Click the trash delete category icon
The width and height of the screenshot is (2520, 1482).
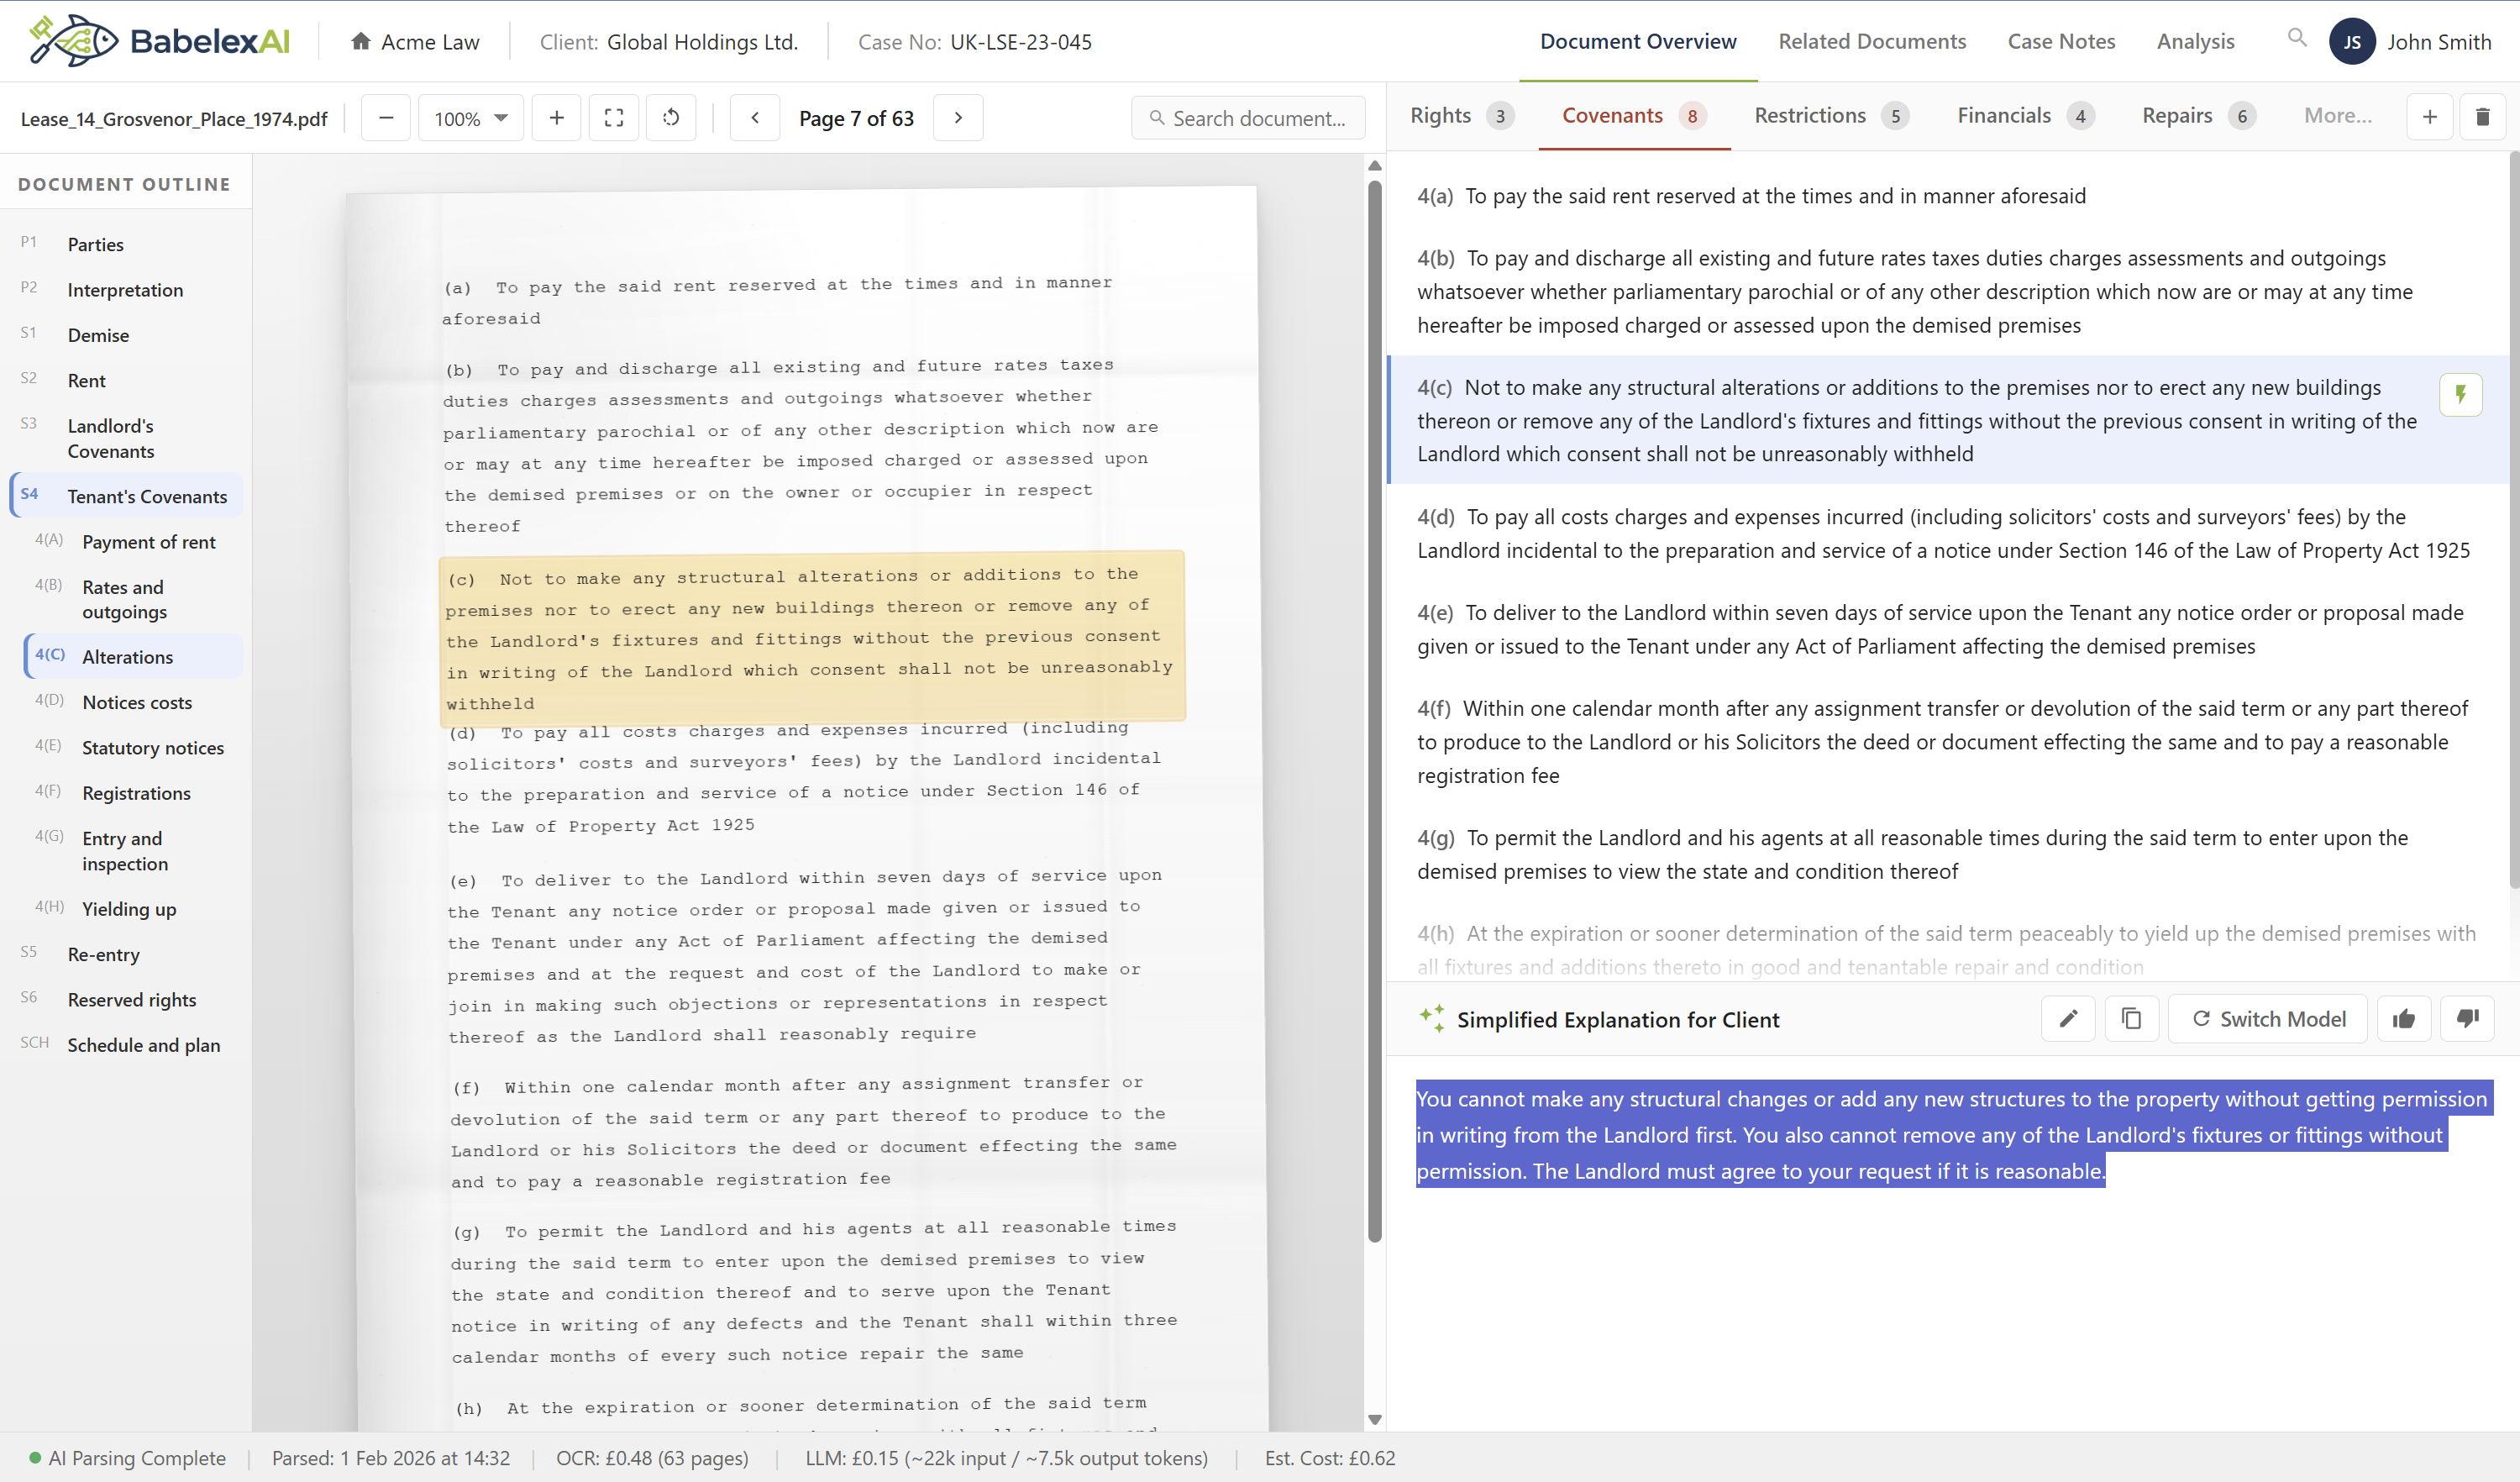tap(2482, 117)
